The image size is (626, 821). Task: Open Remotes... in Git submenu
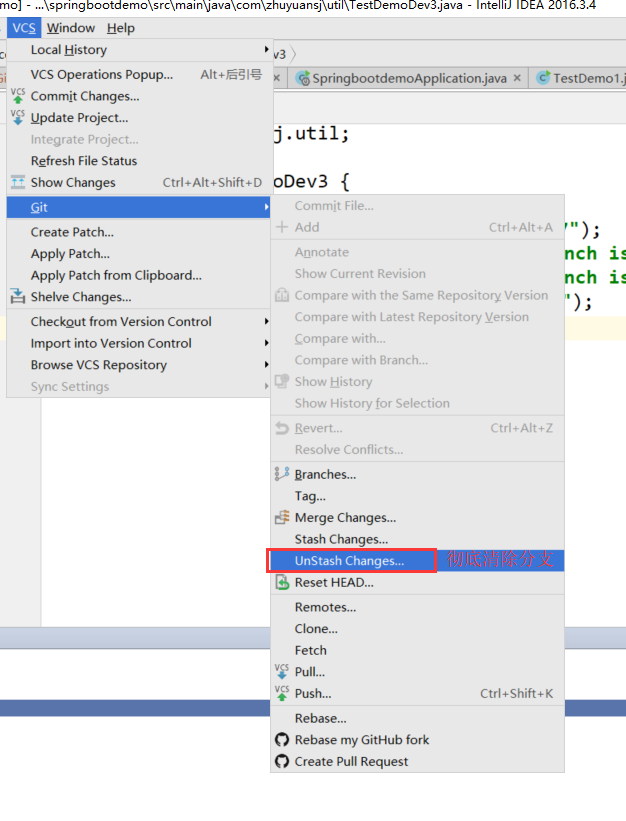(x=417, y=607)
